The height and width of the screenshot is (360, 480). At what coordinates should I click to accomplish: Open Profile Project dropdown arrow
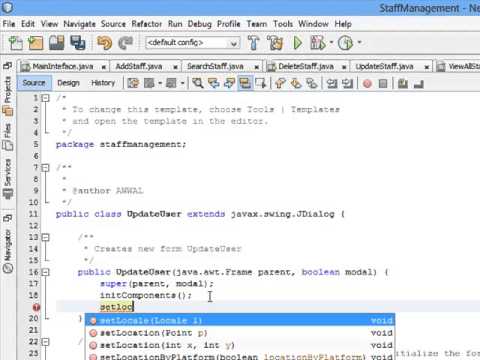point(359,42)
